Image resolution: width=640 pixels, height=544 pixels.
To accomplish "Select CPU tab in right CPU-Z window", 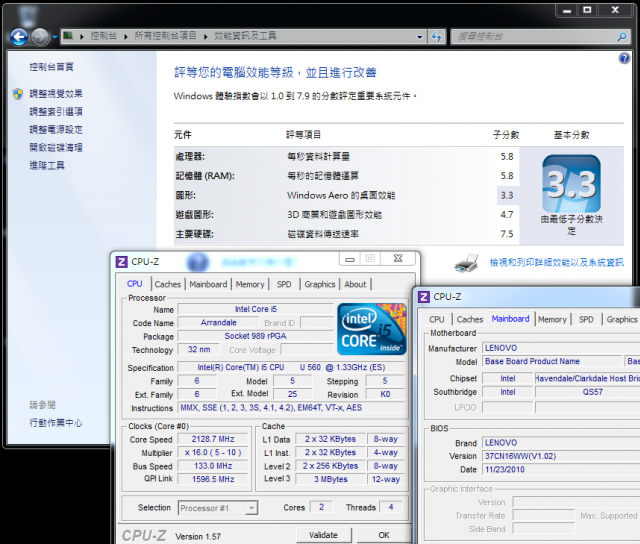I will point(437,320).
